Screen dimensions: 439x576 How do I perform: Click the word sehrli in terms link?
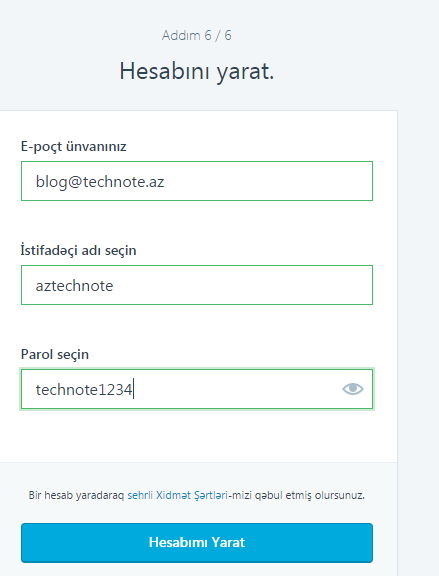click(140, 495)
